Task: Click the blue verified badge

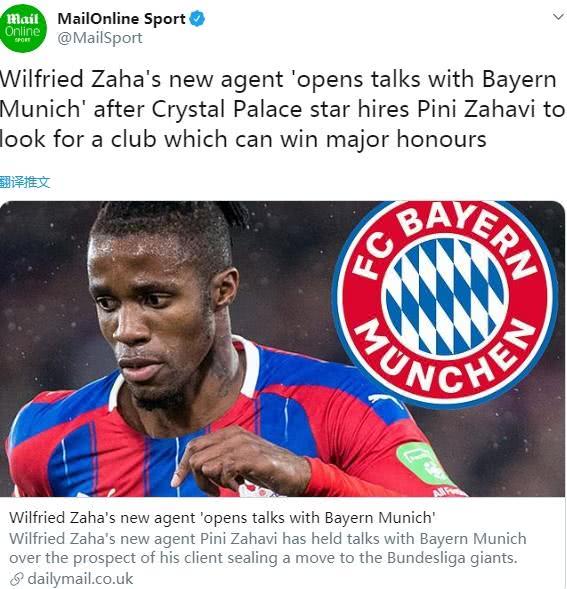Action: point(197,18)
